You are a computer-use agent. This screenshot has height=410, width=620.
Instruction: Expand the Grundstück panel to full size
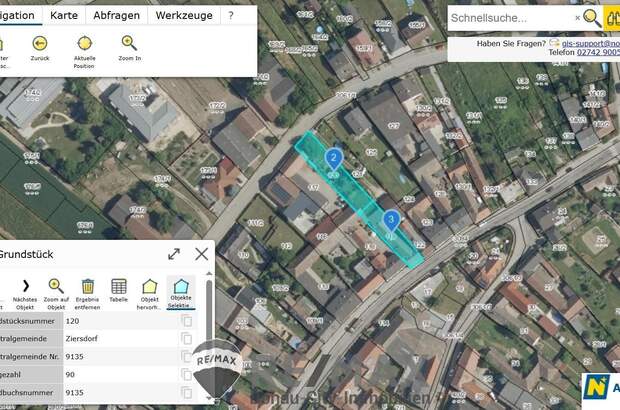tap(174, 254)
